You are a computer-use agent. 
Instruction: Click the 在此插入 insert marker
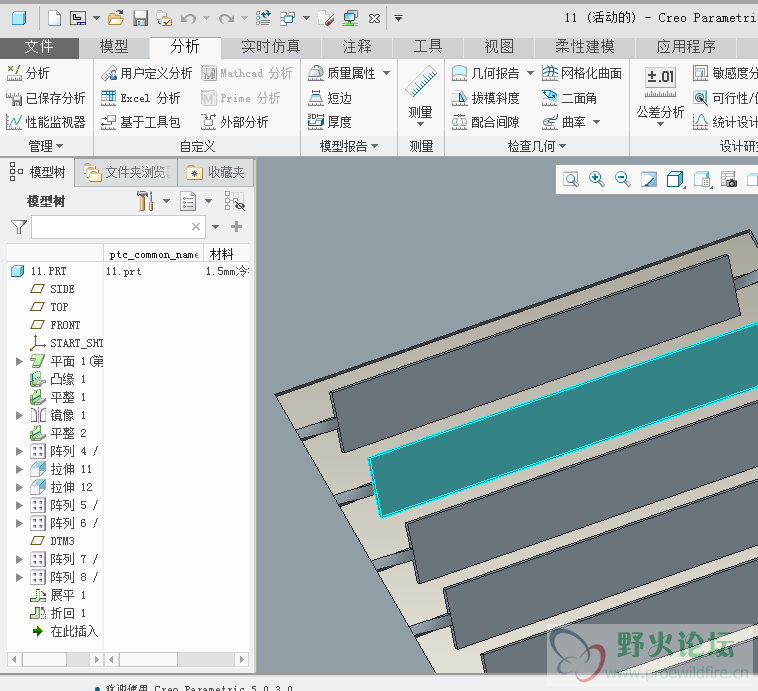tap(65, 632)
